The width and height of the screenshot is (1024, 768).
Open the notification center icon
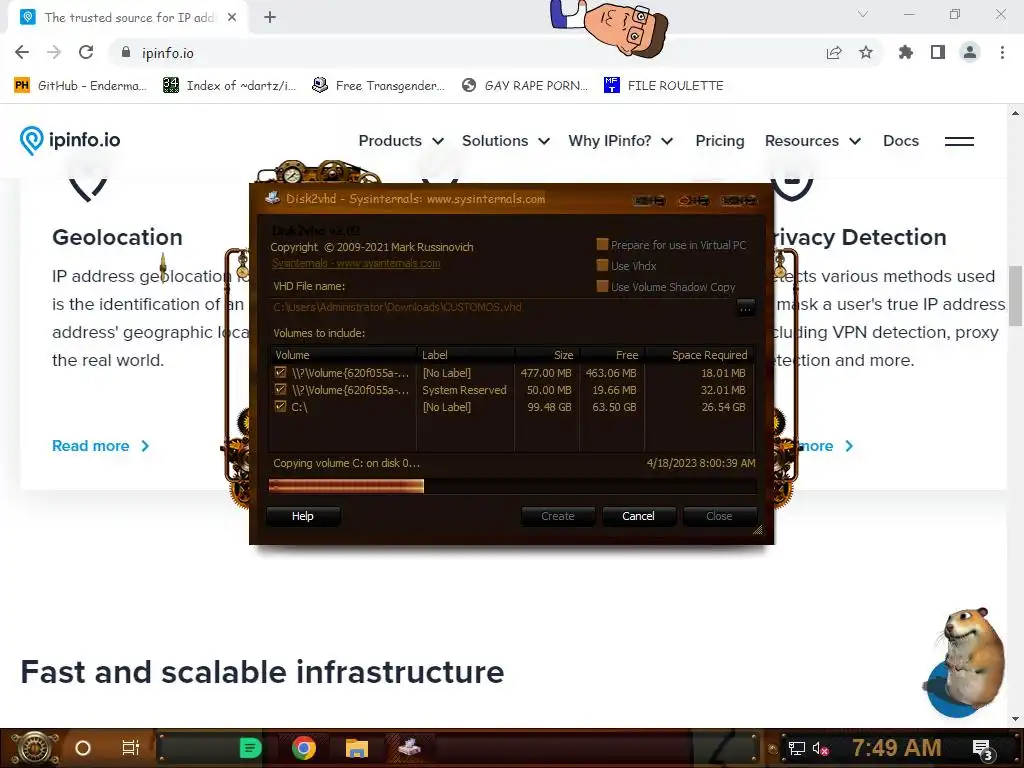983,750
